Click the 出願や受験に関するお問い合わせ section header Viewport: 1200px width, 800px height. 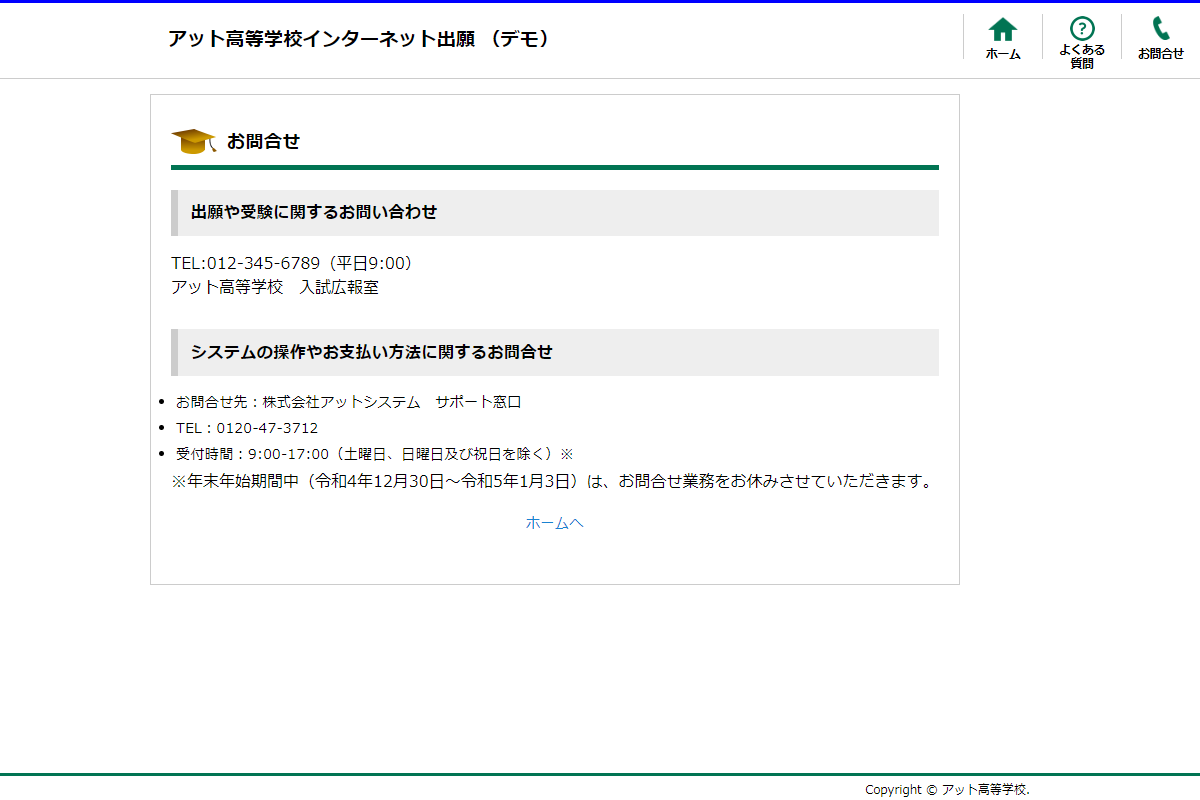(314, 212)
